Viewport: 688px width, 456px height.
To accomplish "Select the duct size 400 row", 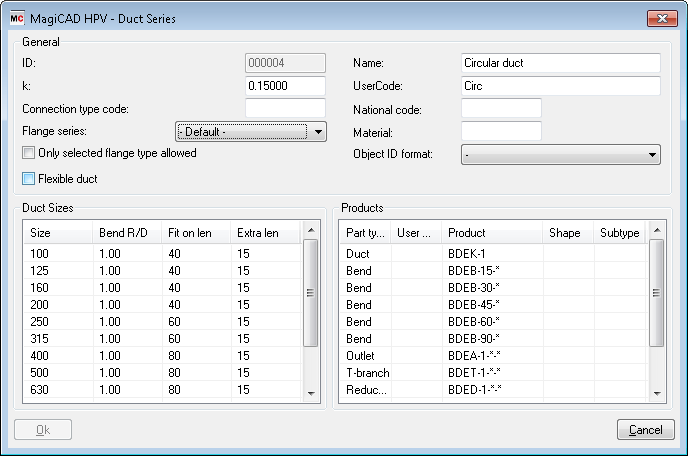I will click(162, 355).
